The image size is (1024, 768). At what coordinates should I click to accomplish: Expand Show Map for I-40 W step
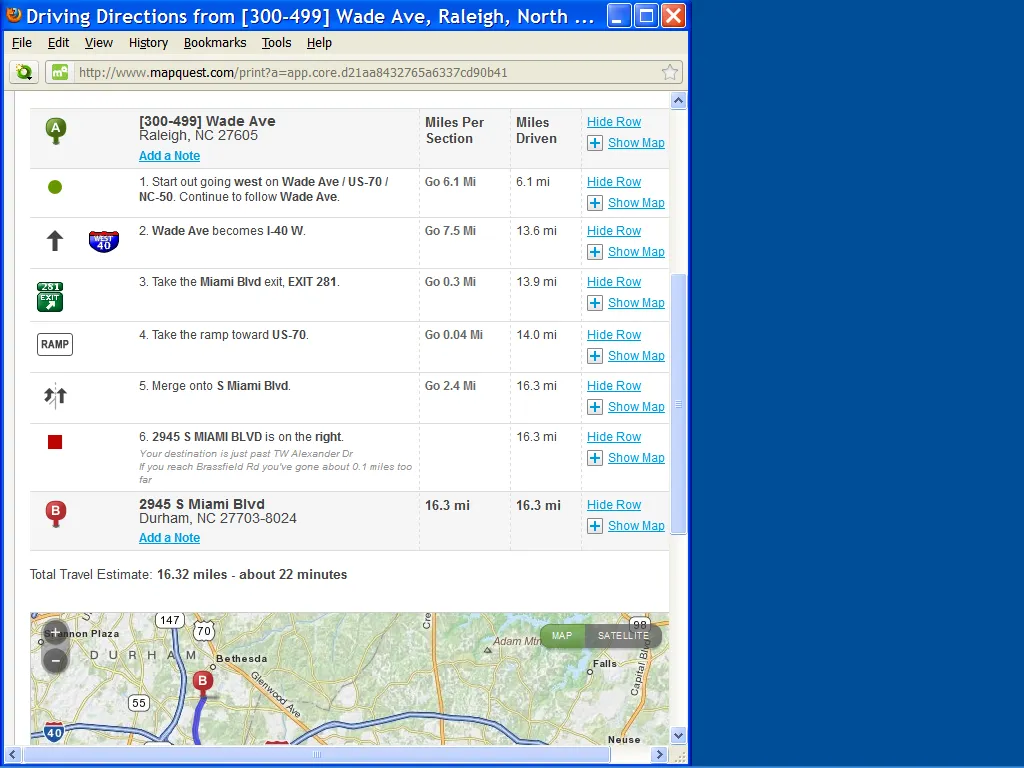(x=635, y=252)
